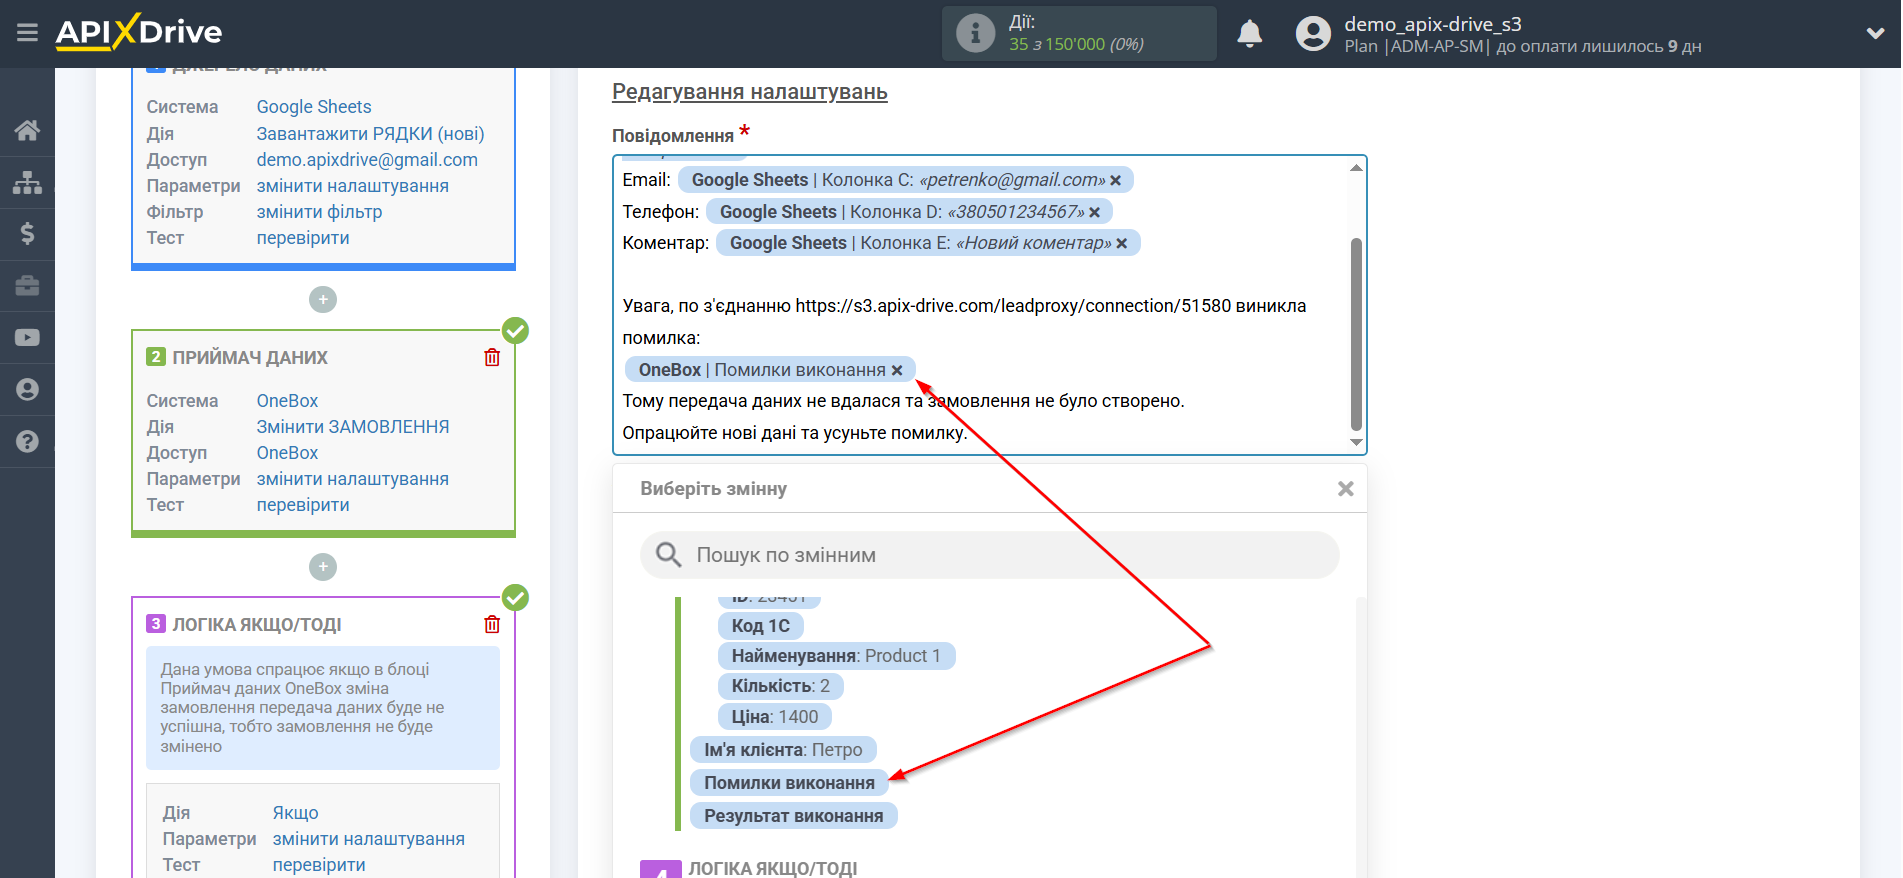Open Завантажити РЯДКИ (нові) action link

[370, 134]
